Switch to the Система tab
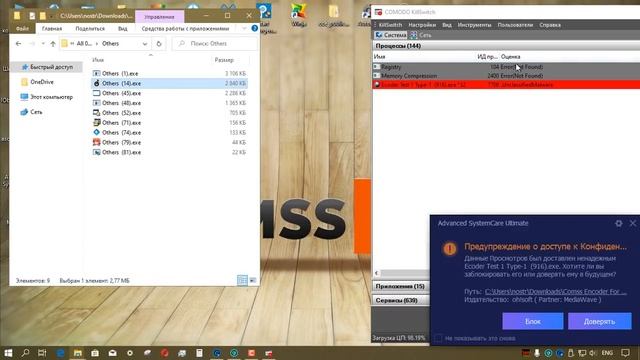The width and height of the screenshot is (640, 360). tap(391, 35)
